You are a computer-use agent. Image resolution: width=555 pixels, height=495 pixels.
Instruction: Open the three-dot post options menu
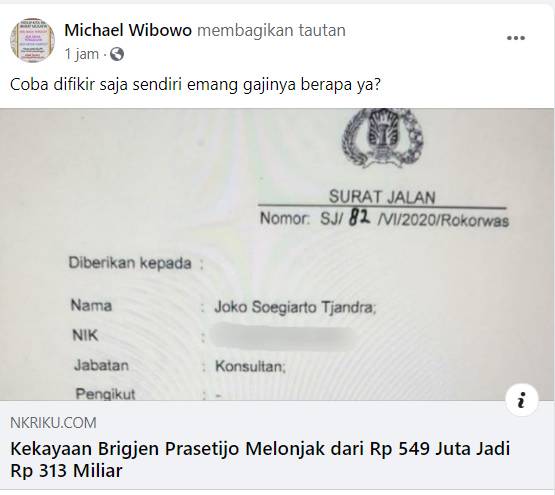click(515, 38)
